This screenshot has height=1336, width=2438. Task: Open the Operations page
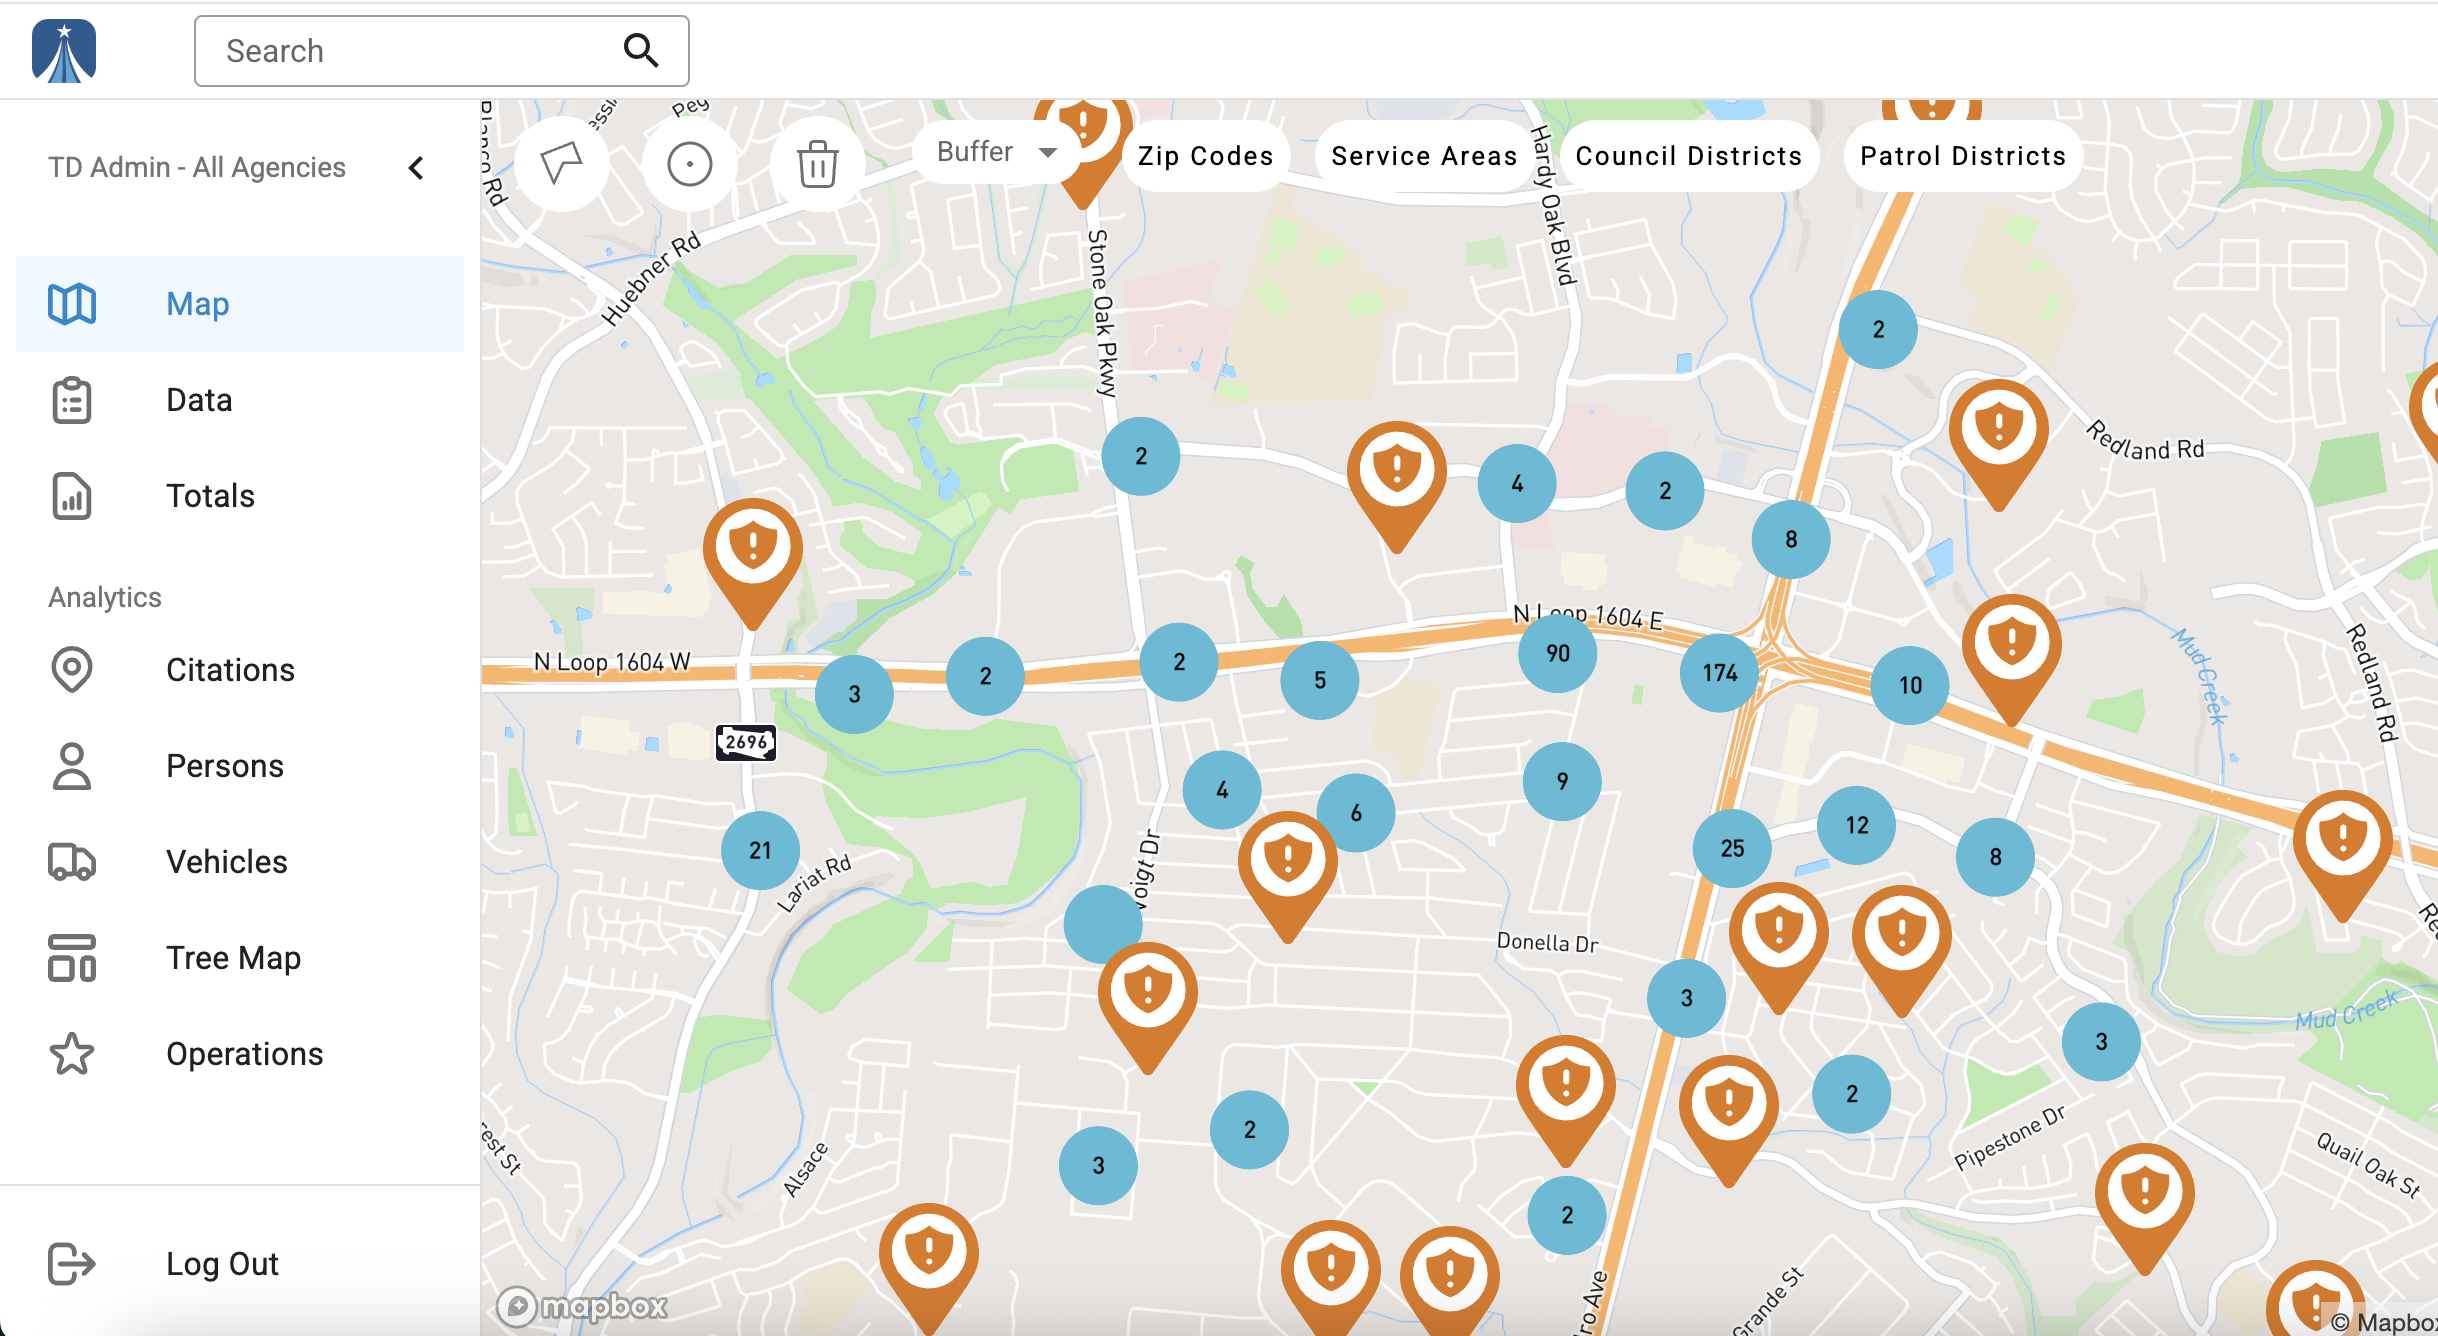tap(240, 1054)
